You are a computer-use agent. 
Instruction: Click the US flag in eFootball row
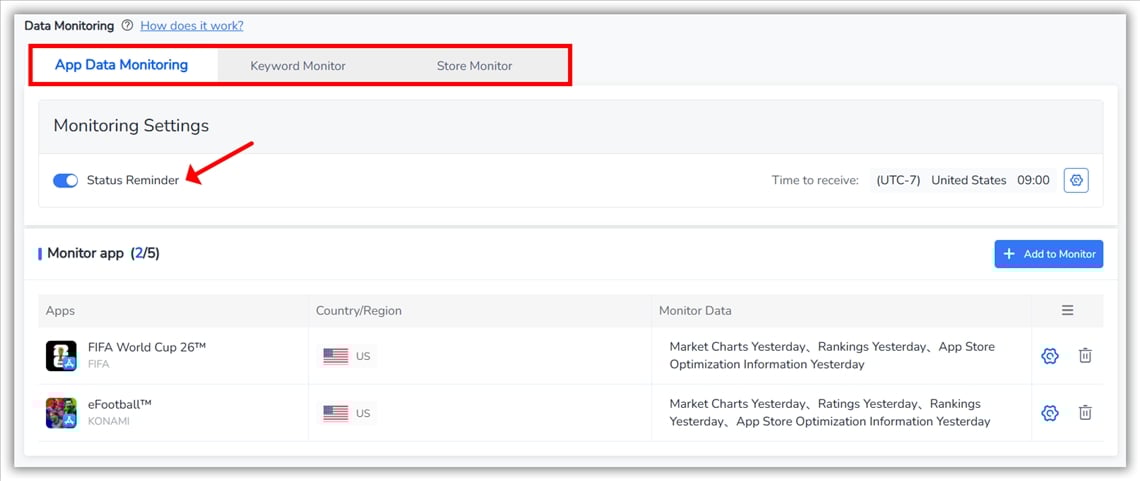coord(336,414)
